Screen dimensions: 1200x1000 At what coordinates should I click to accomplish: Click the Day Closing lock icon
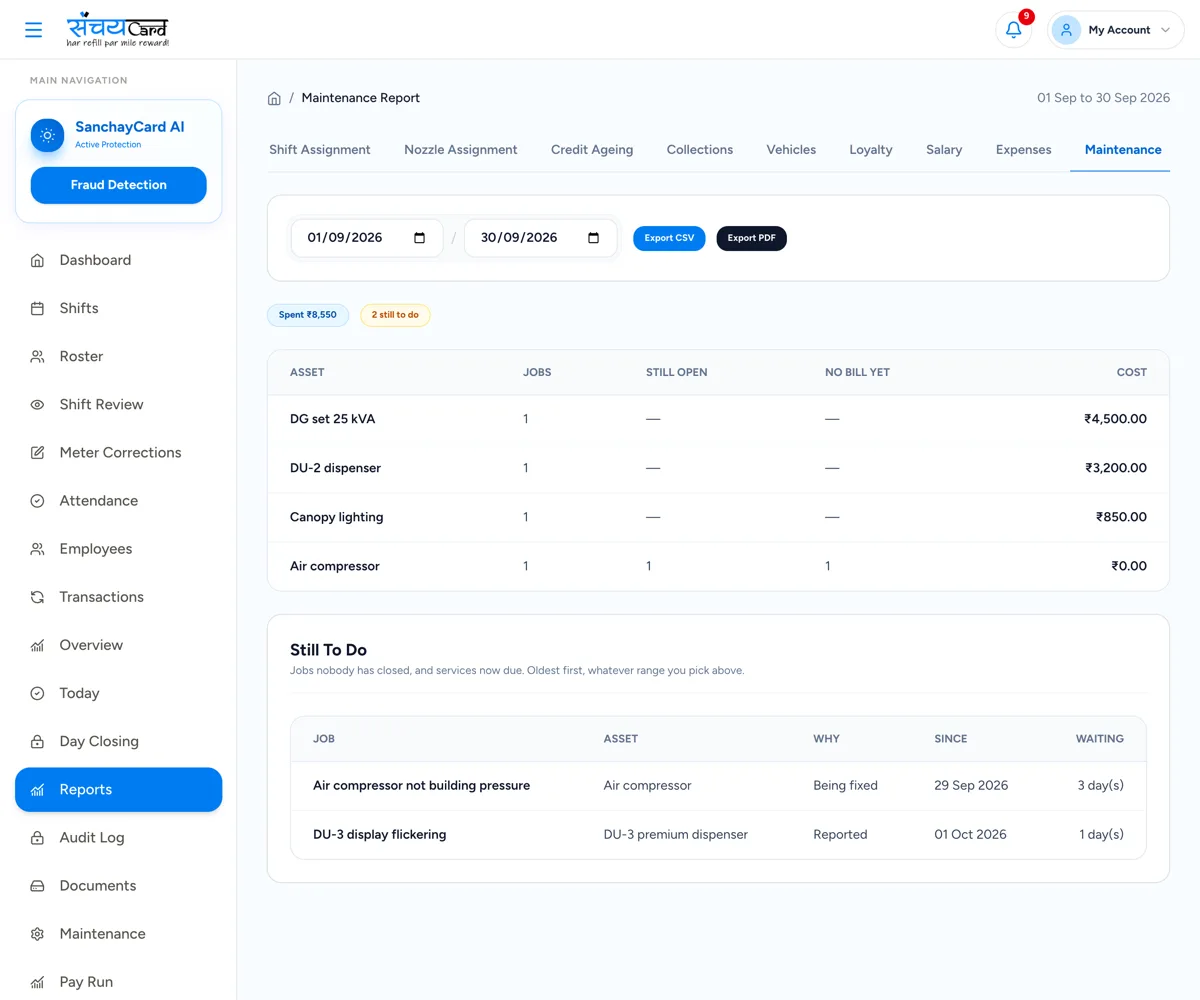click(x=37, y=741)
